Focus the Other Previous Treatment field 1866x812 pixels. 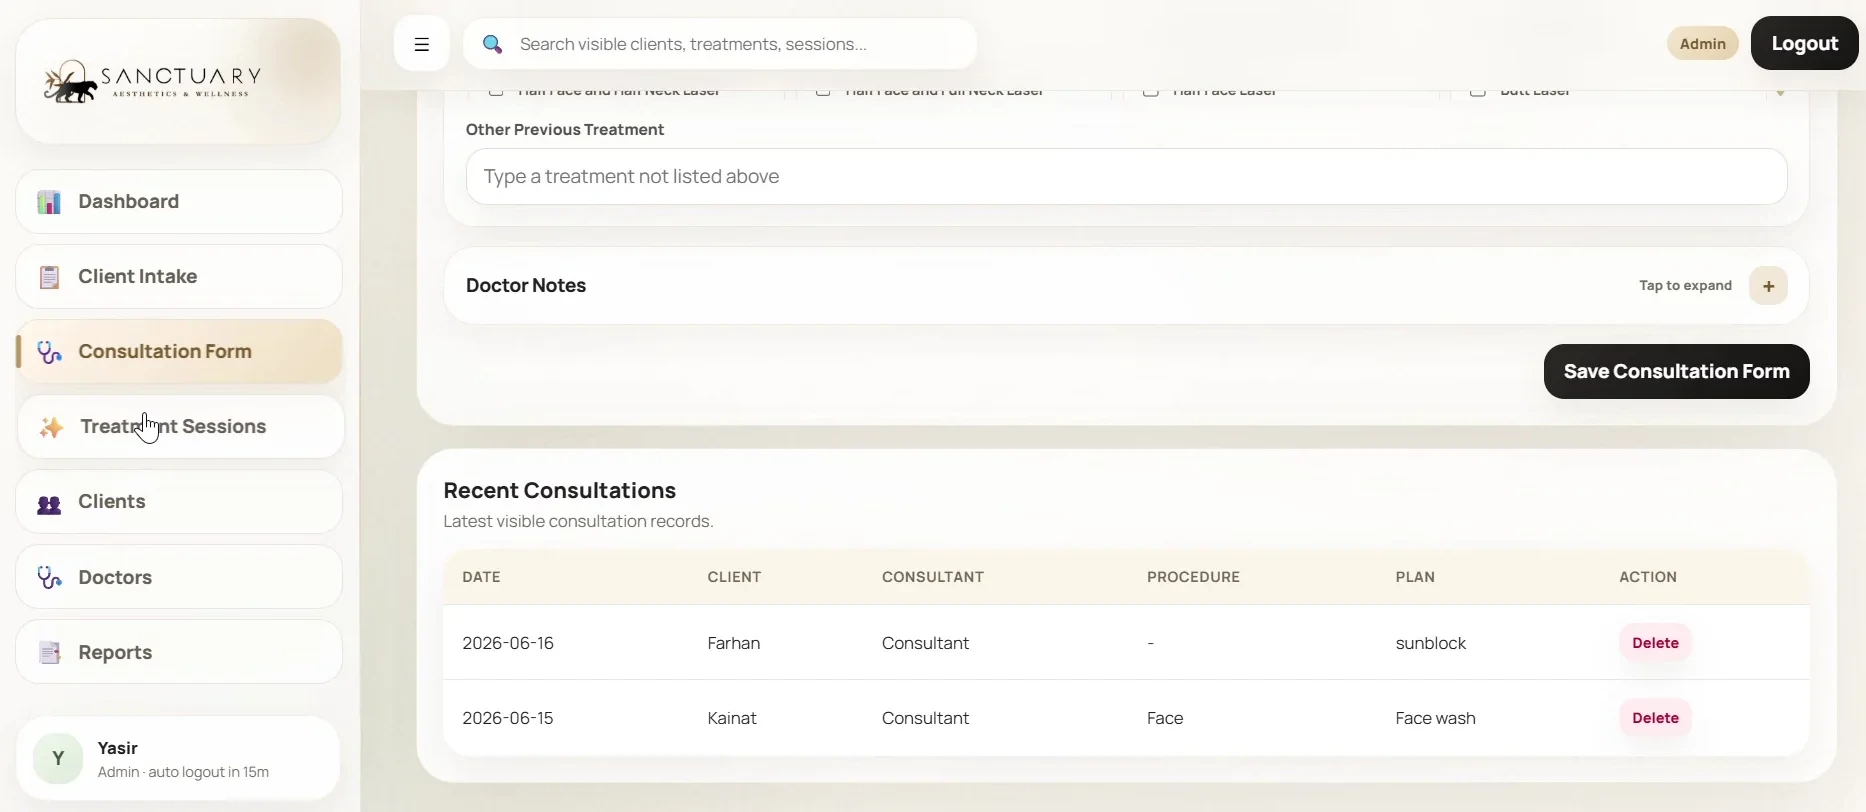1126,177
